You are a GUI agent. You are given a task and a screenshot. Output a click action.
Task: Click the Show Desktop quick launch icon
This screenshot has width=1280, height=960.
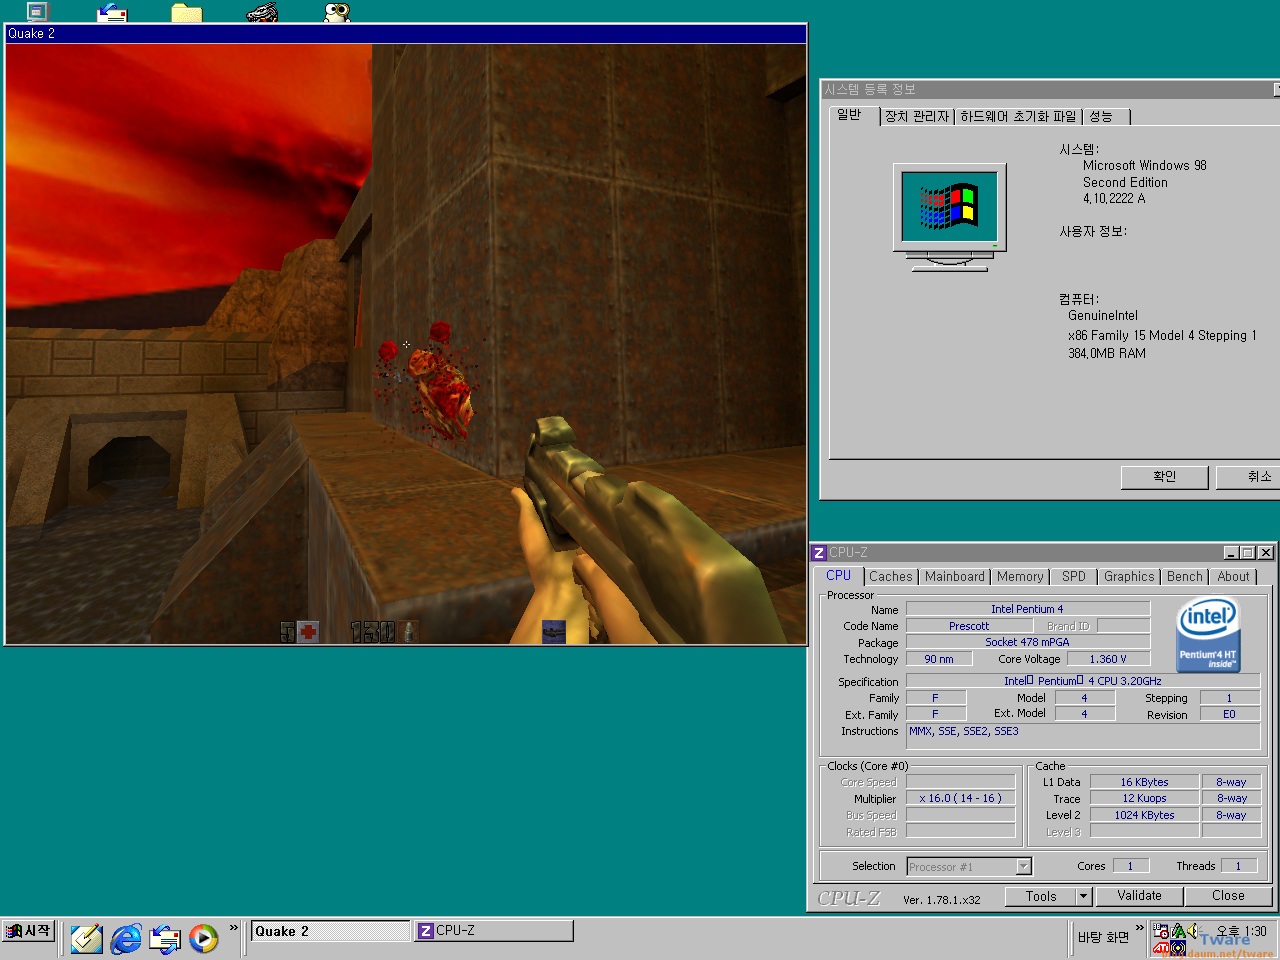pos(86,938)
